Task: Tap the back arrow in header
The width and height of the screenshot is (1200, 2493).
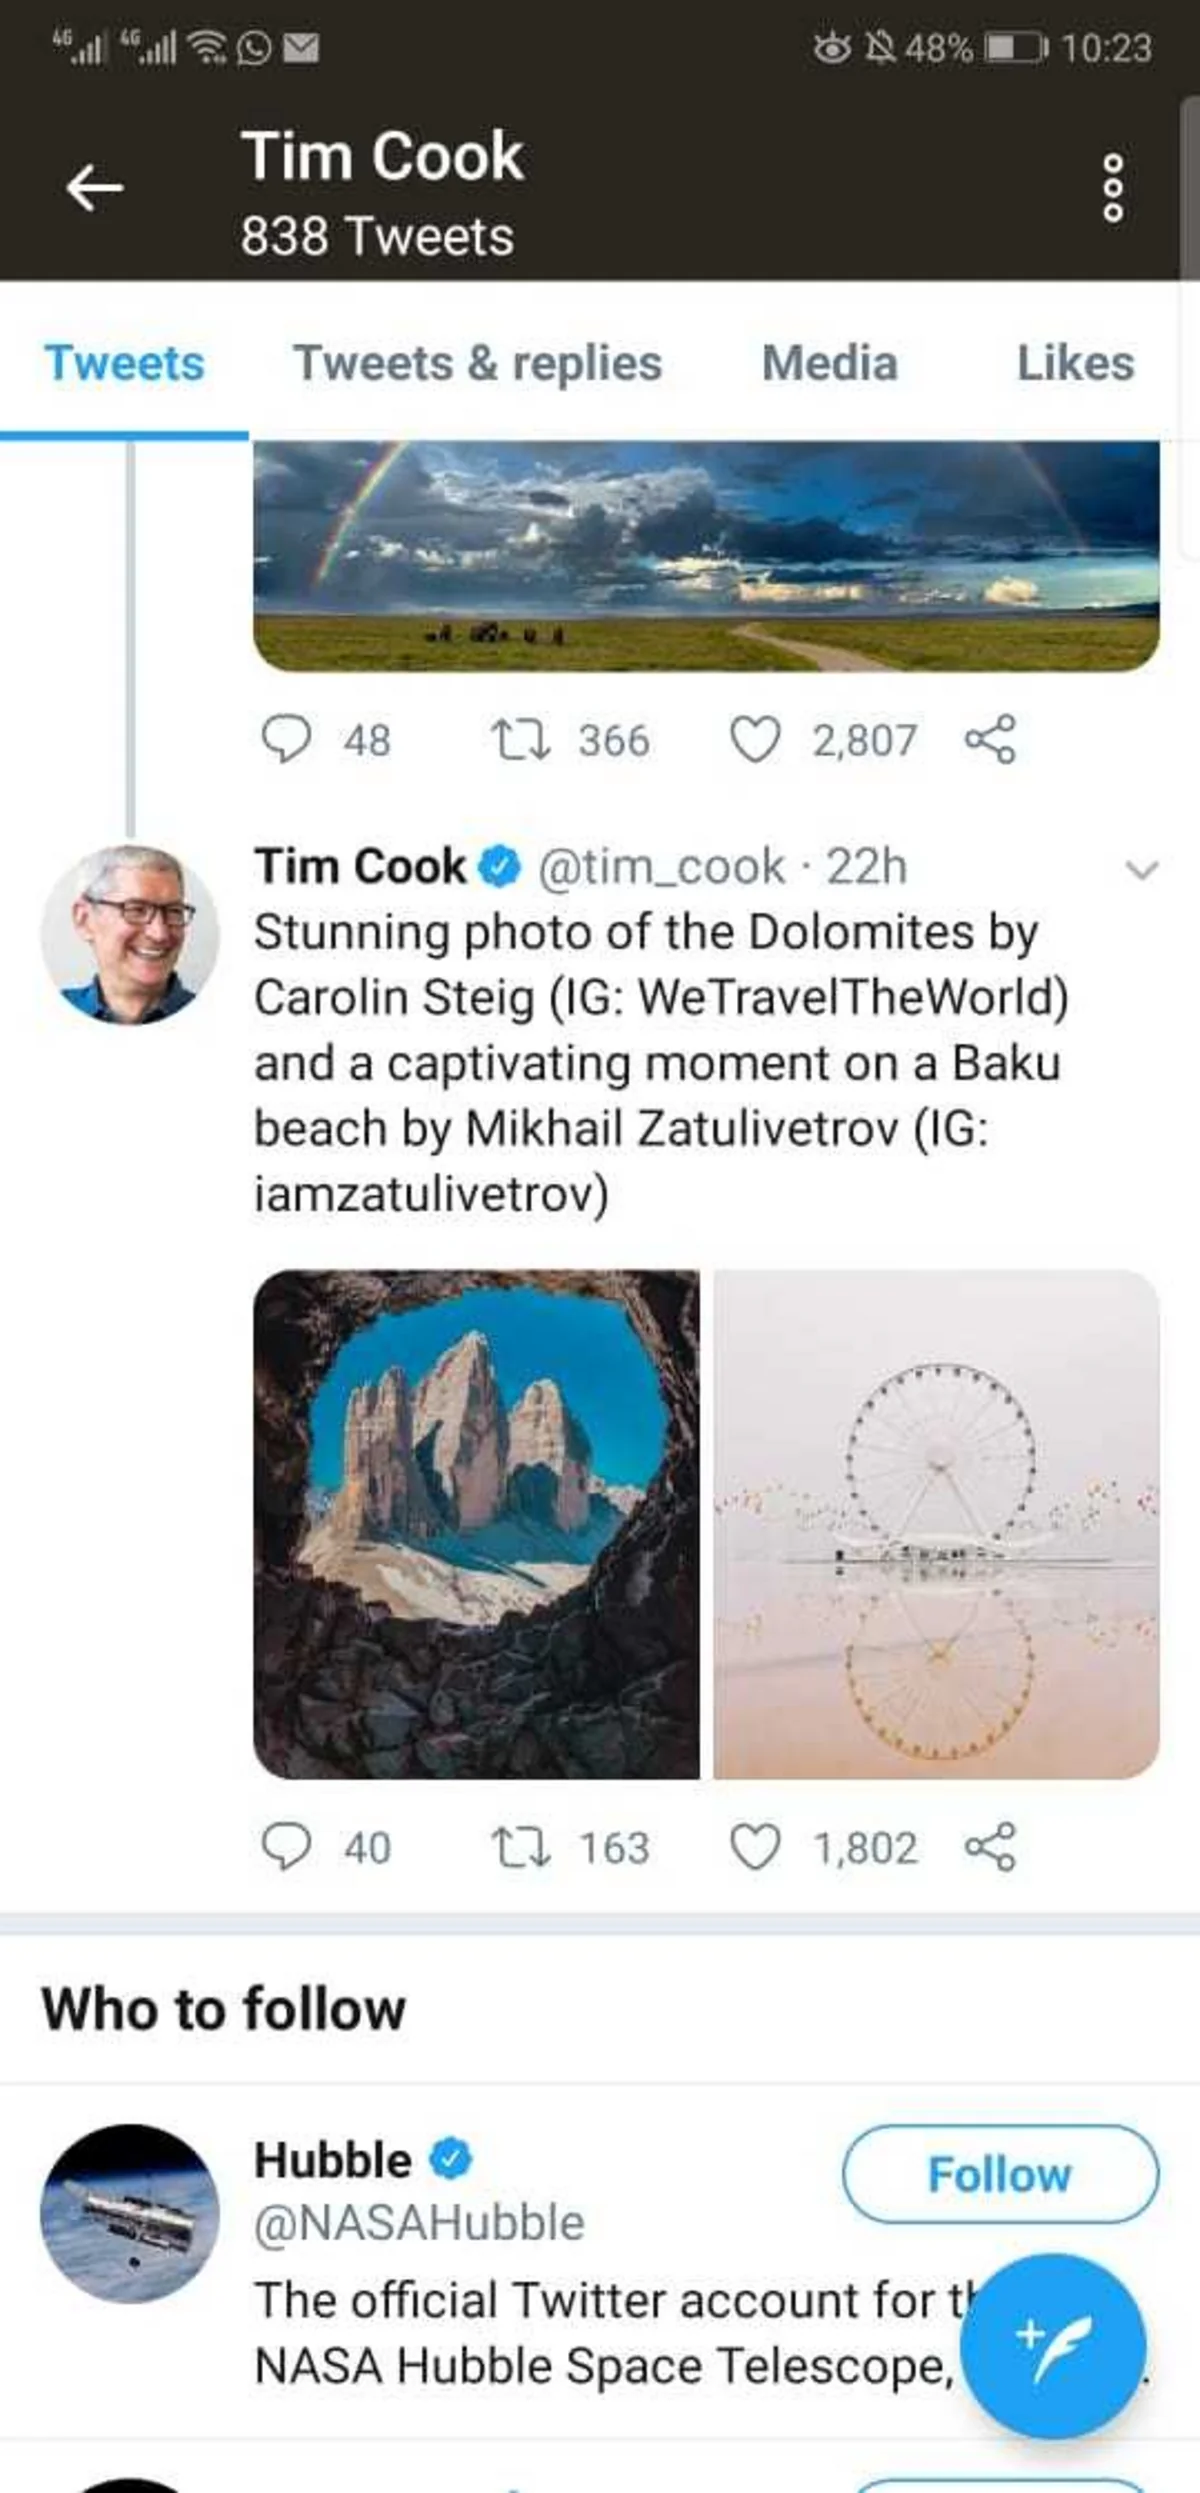Action: pyautogui.click(x=95, y=187)
